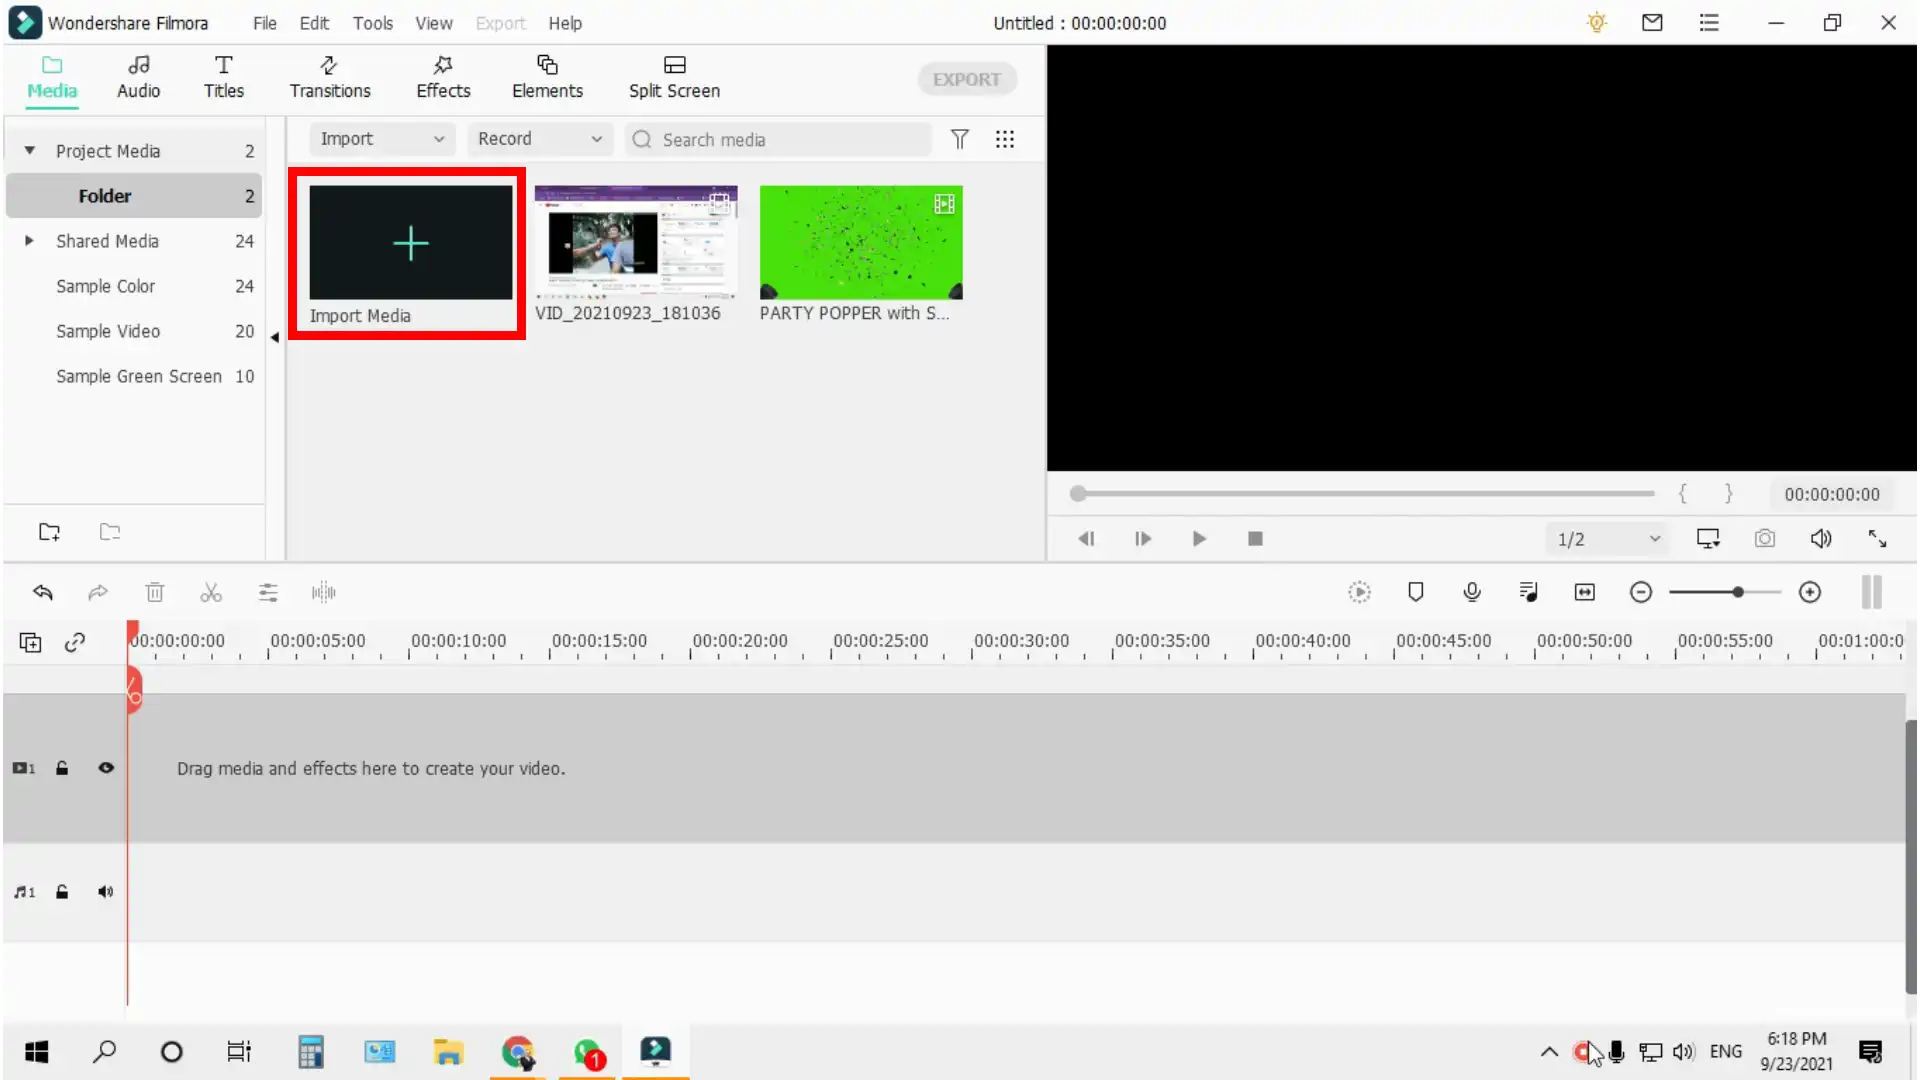Click the timeline zoom slider handle
The image size is (1920, 1080).
click(x=1738, y=592)
